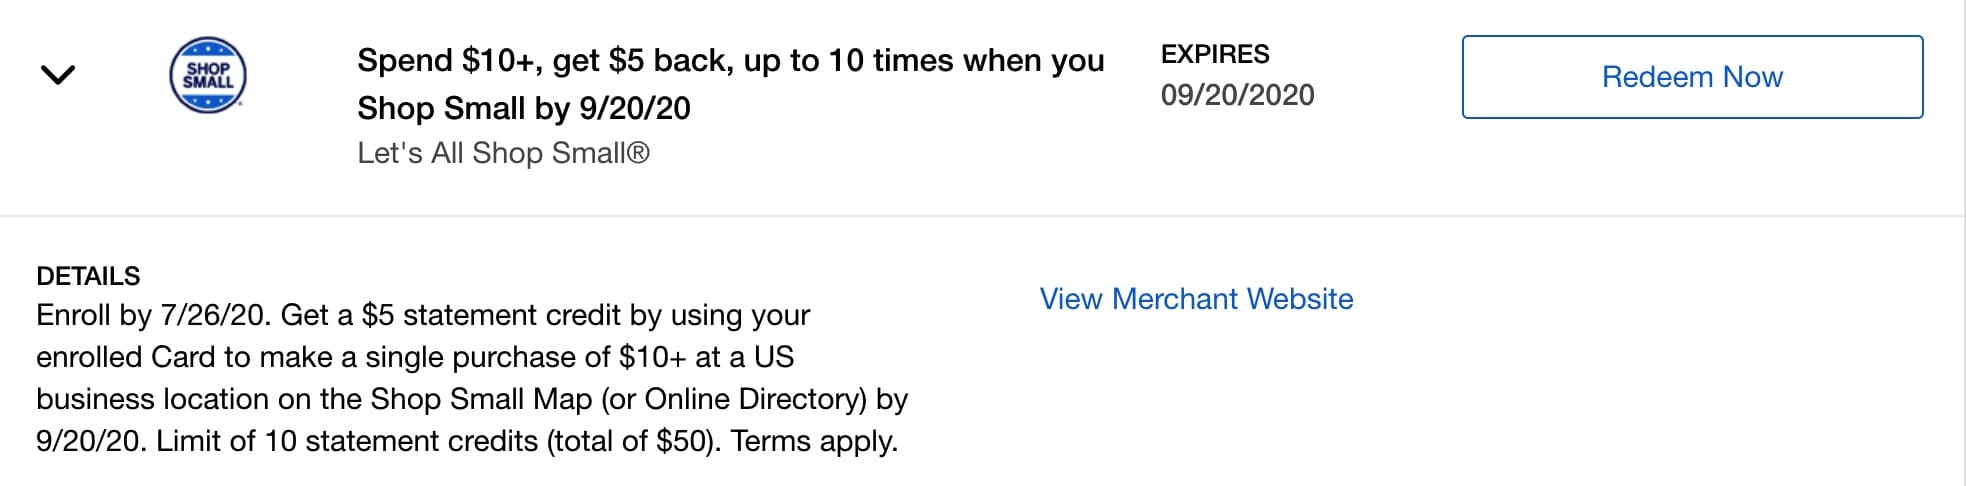Click the "Shop Small by 9/20/20" title line
Image resolution: width=1966 pixels, height=486 pixels.
524,108
